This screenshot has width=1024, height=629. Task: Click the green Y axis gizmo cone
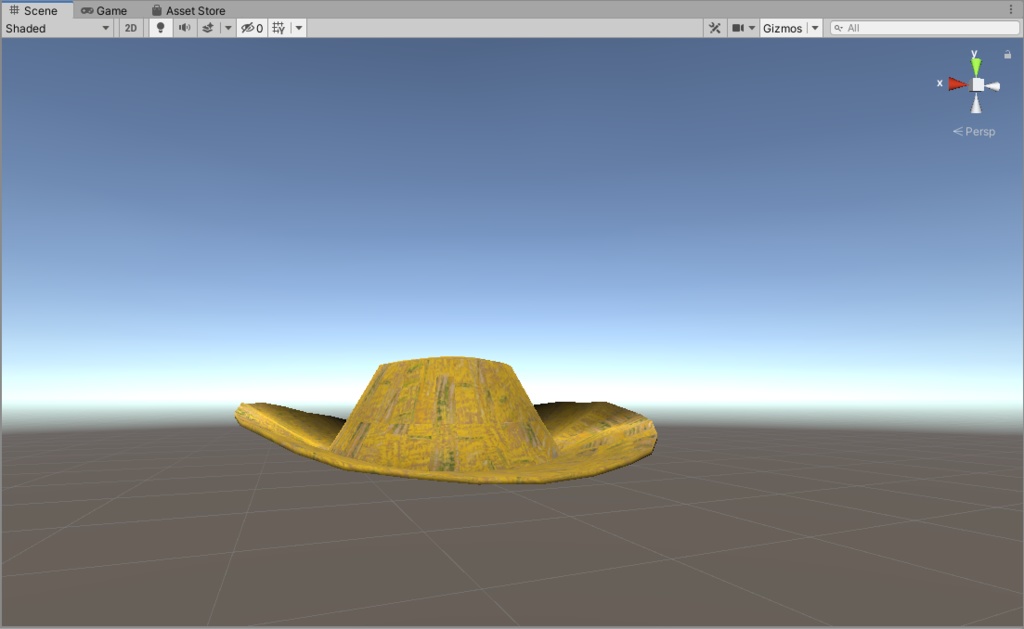(976, 66)
